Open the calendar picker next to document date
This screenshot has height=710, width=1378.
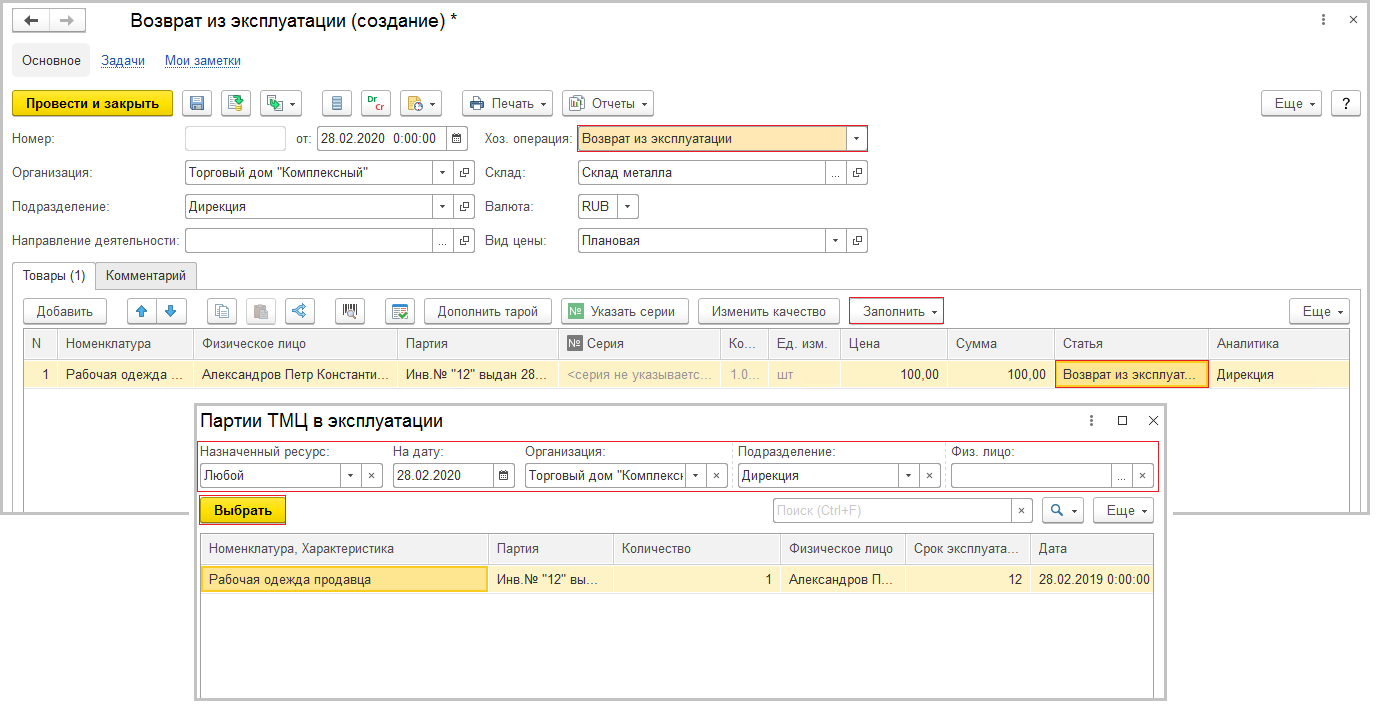456,139
